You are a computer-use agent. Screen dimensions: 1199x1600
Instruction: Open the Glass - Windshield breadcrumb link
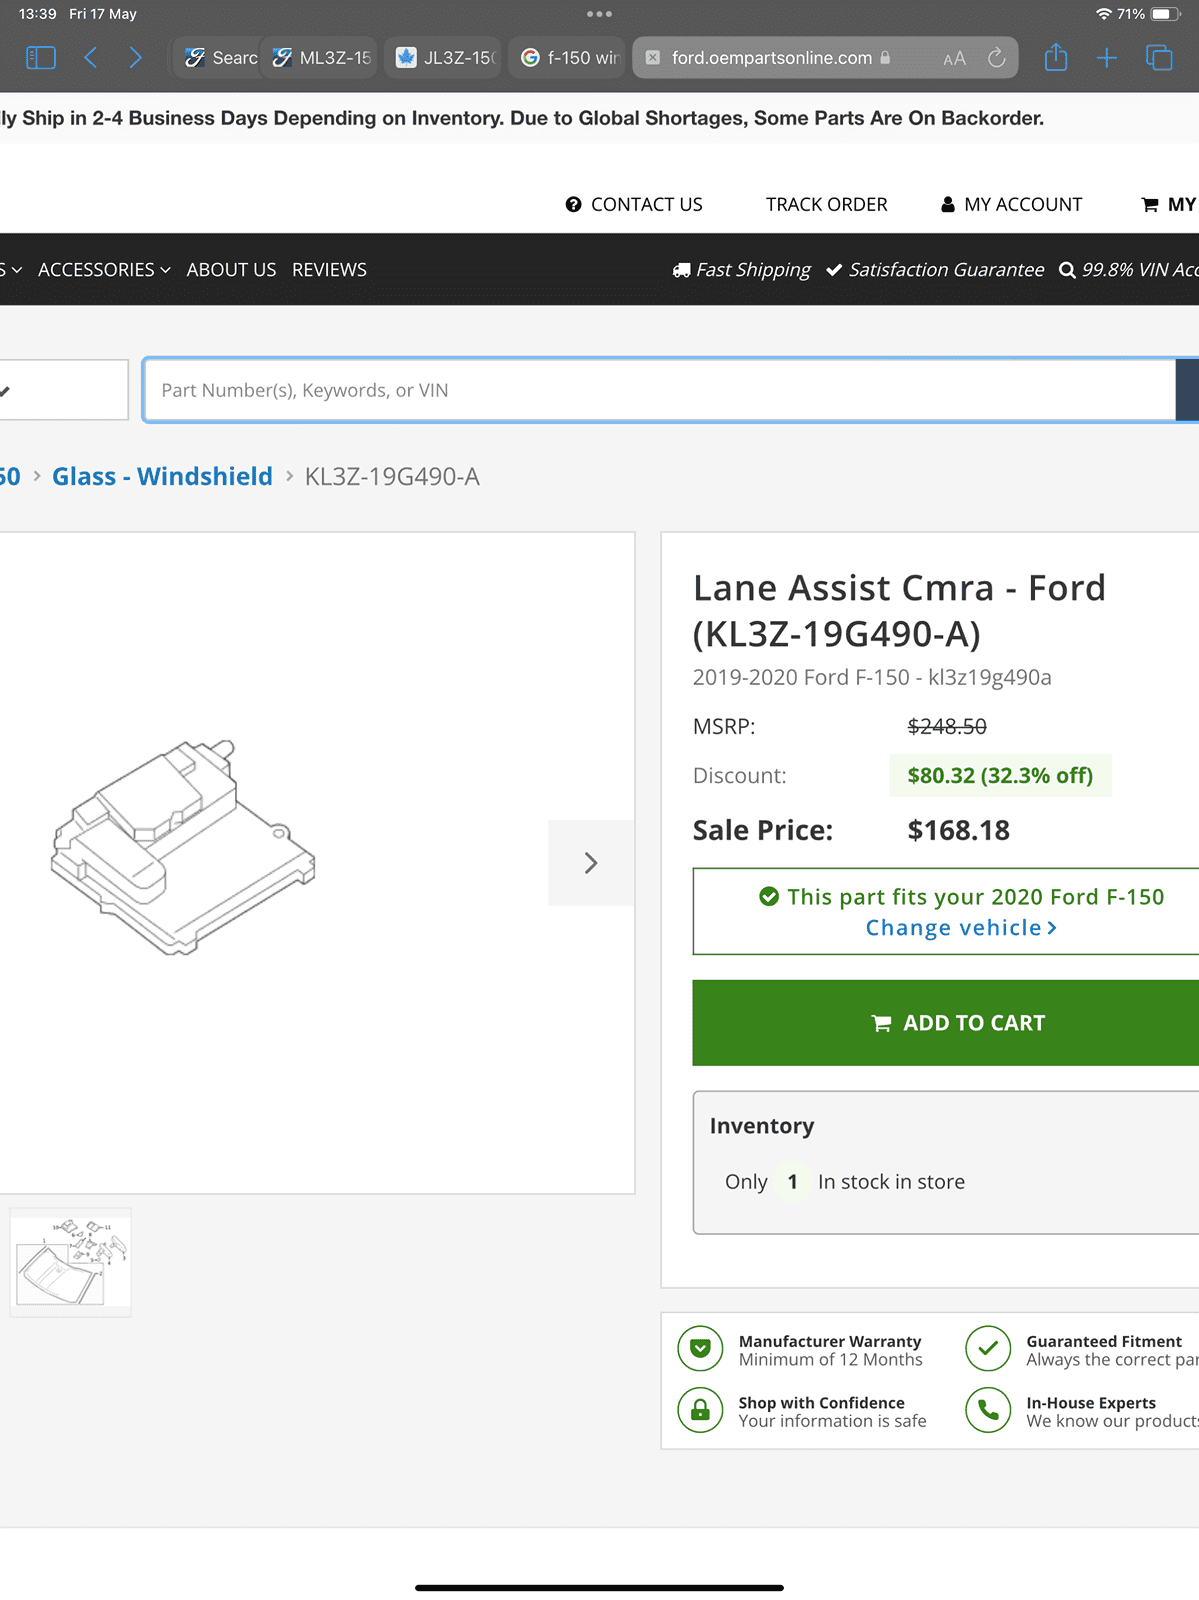[x=162, y=476]
